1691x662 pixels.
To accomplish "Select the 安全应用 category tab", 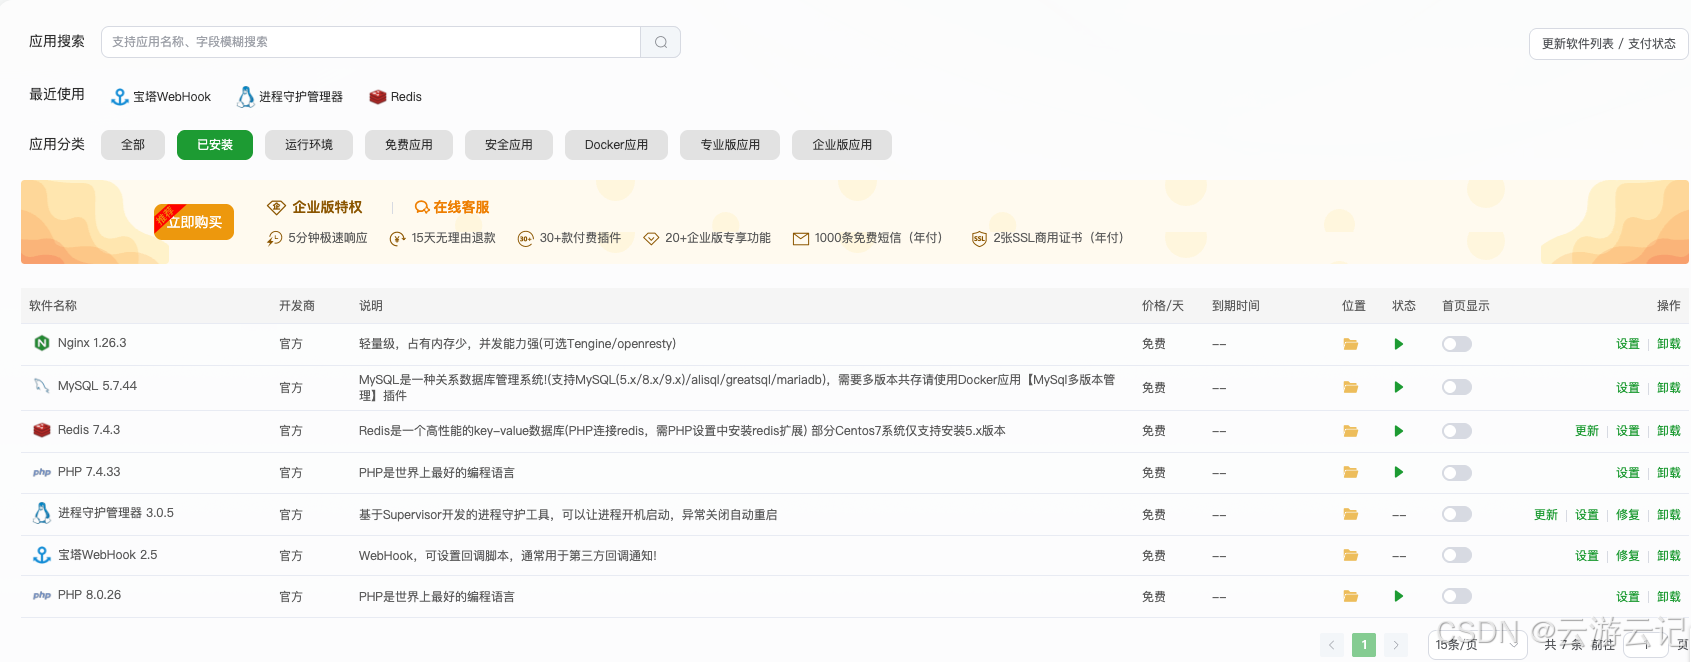I will pos(509,145).
